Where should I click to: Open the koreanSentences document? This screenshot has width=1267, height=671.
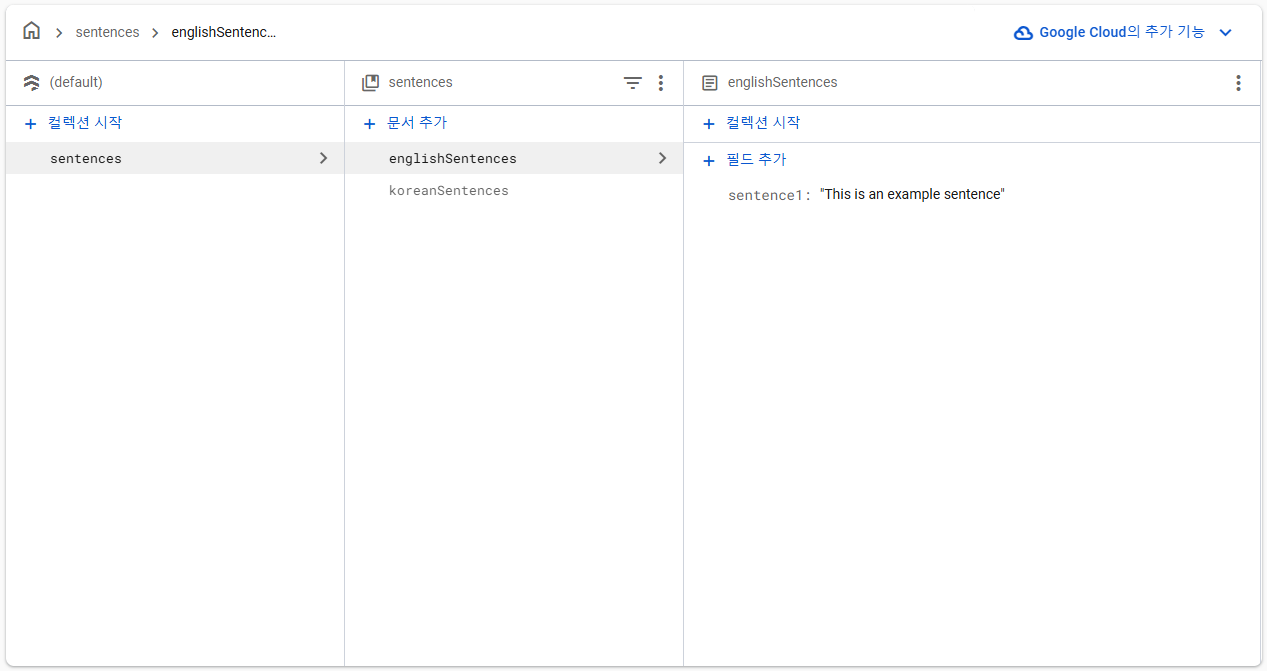click(449, 190)
